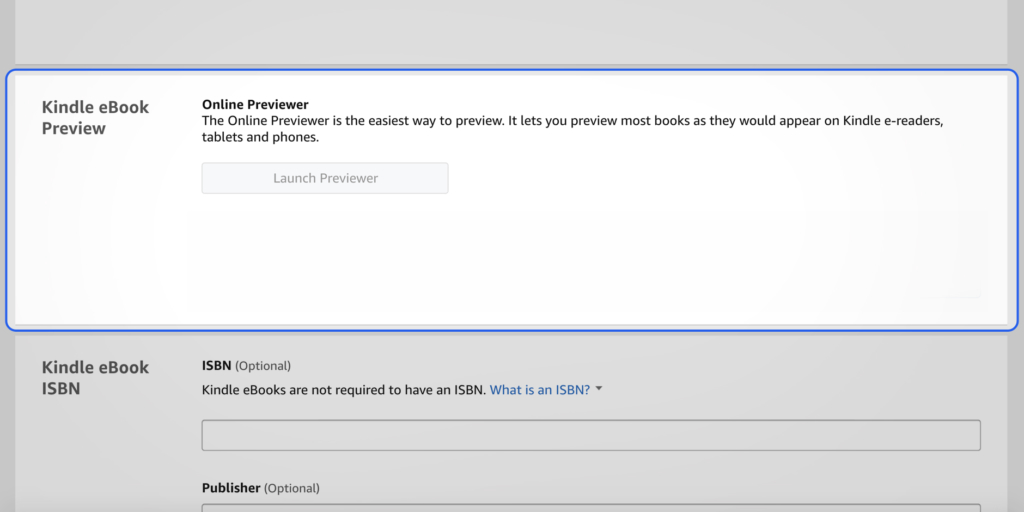
Task: Click the words 'tablets and phones.'
Action: point(261,138)
